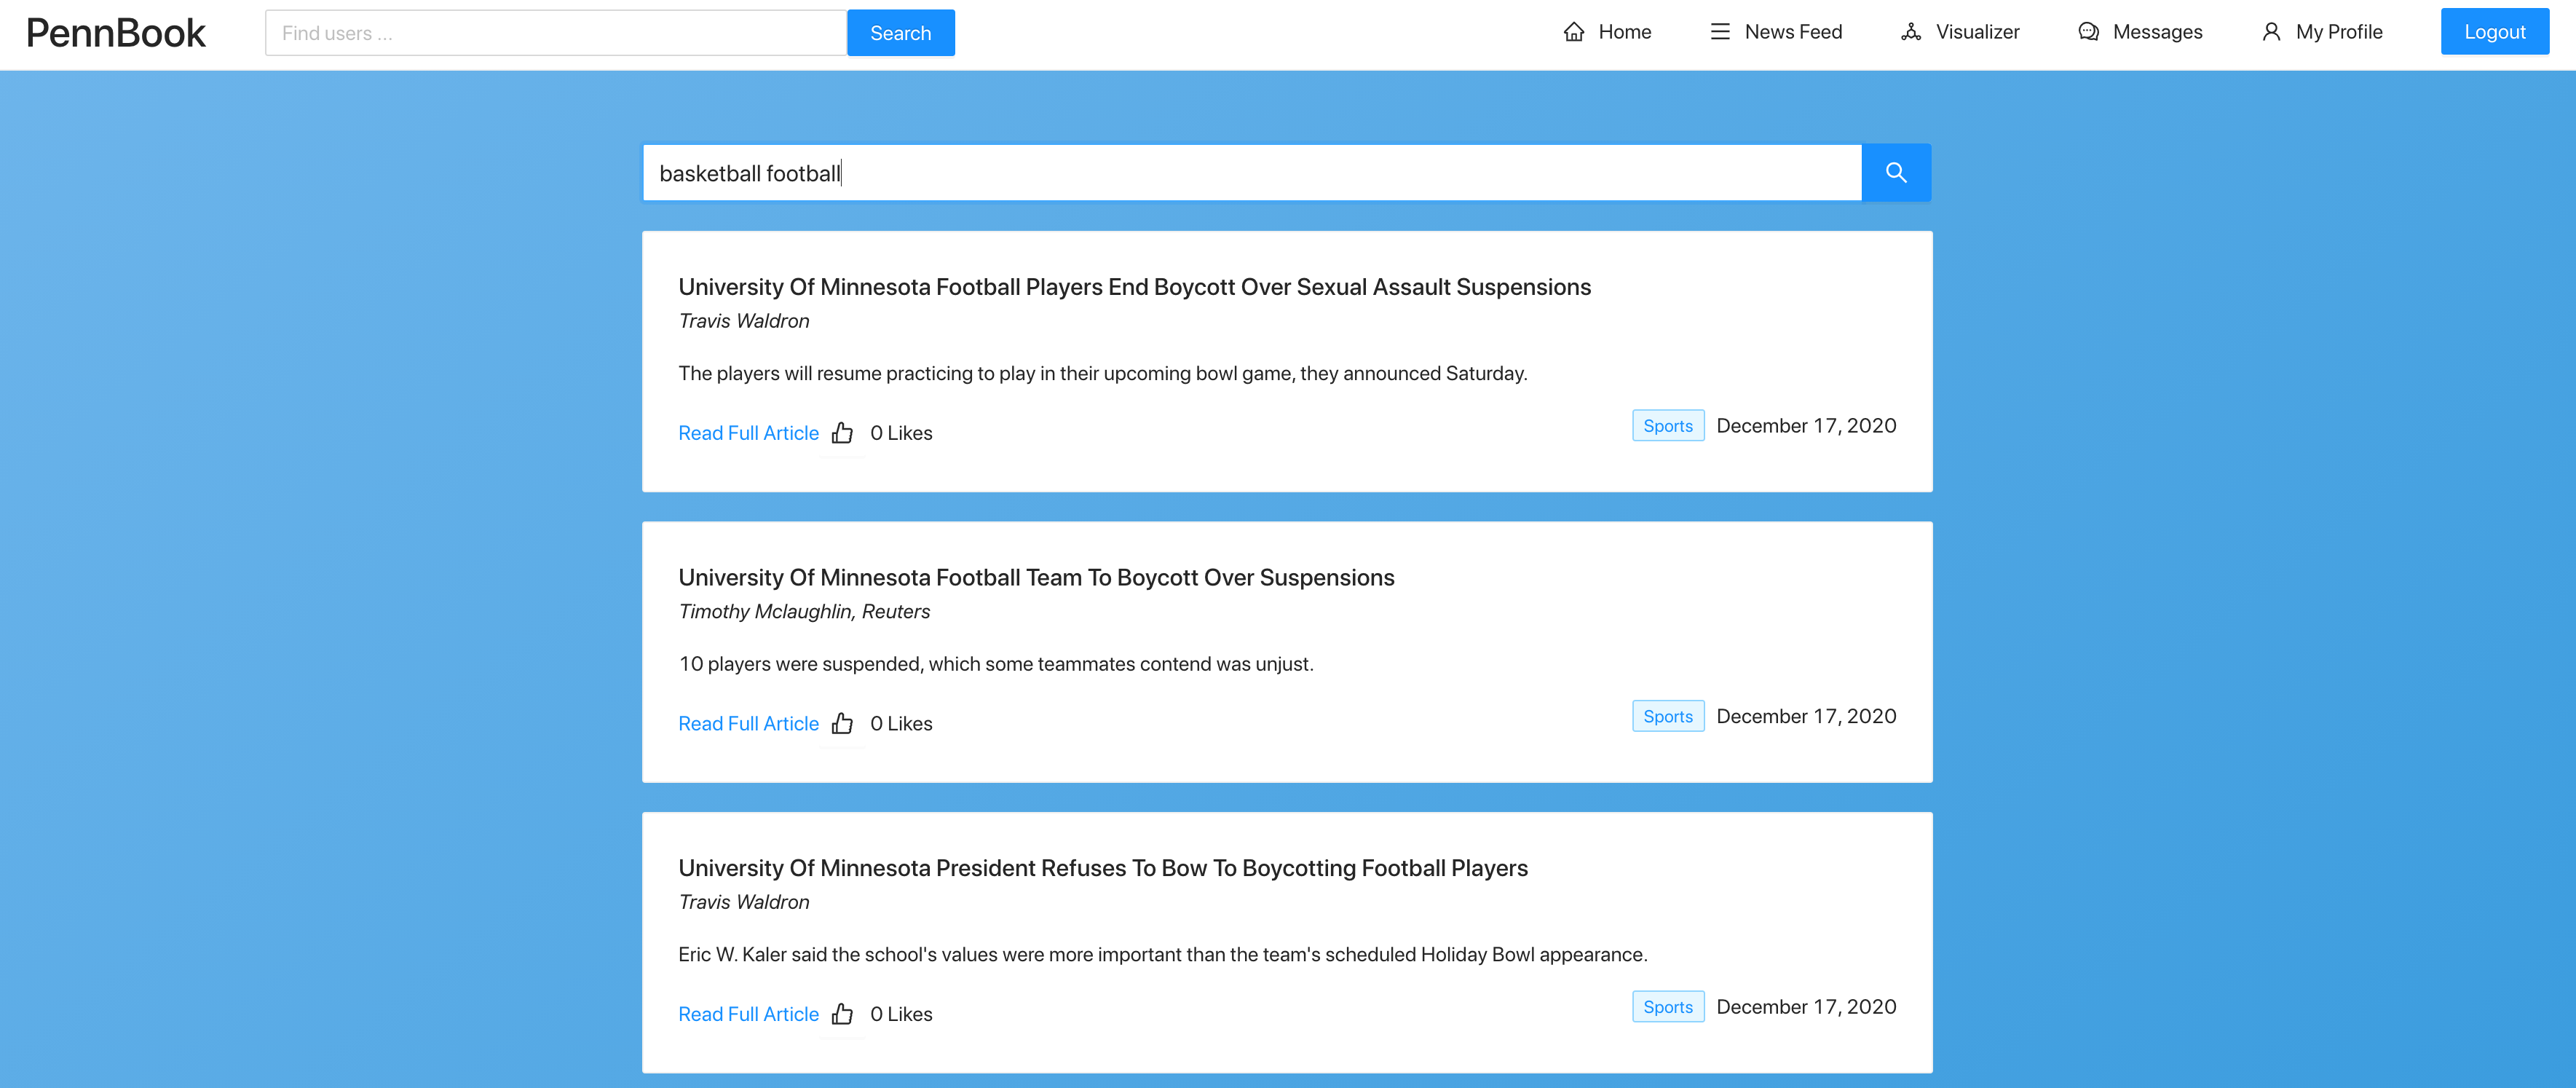Screen dimensions: 2576x1088
Task: Go to the News Feed page
Action: click(x=1792, y=32)
